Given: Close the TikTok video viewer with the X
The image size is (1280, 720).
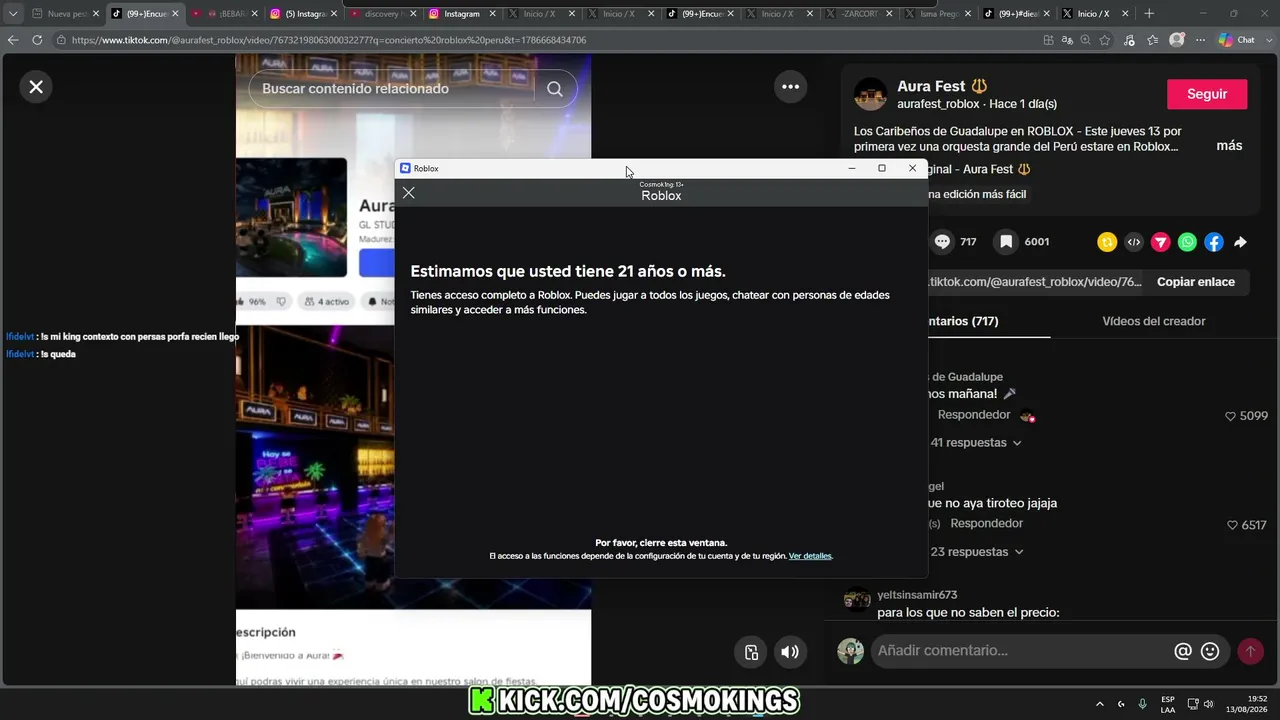Looking at the screenshot, I should pos(36,87).
